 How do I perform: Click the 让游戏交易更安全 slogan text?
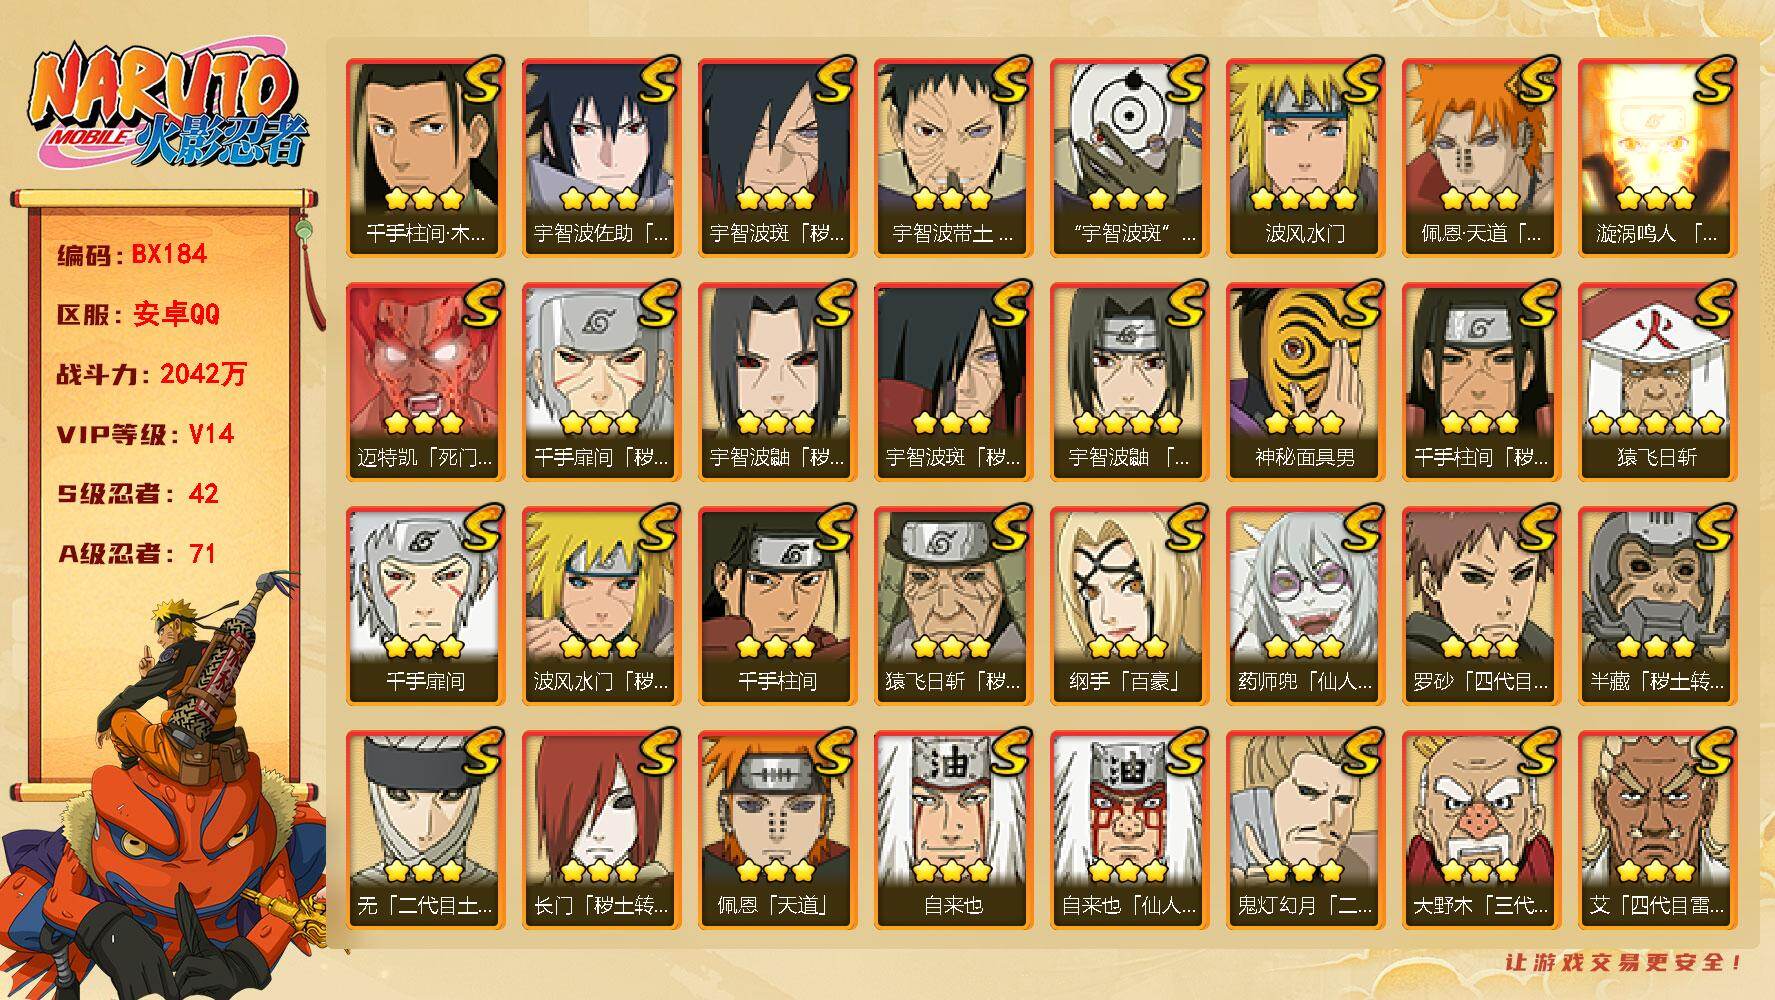1624,962
